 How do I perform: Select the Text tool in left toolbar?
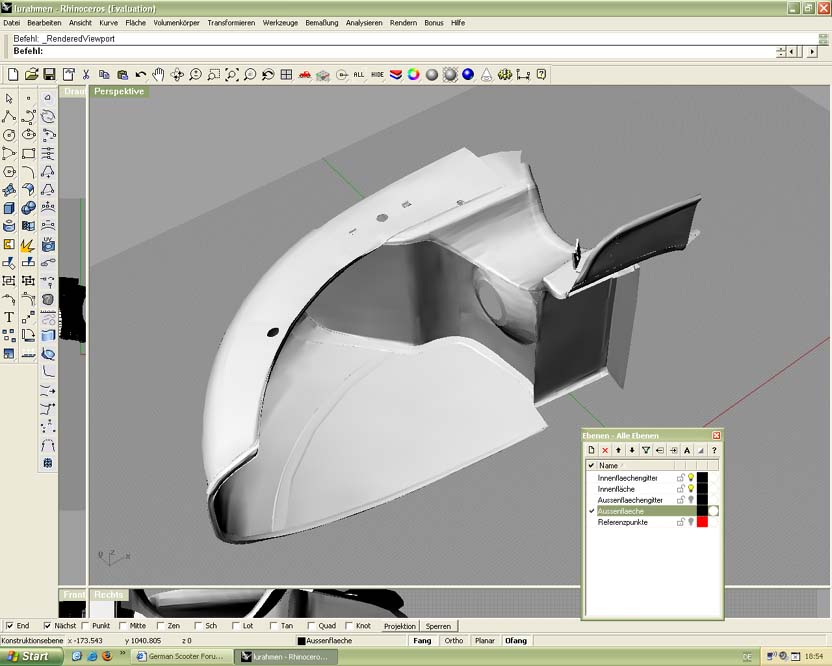[9, 317]
